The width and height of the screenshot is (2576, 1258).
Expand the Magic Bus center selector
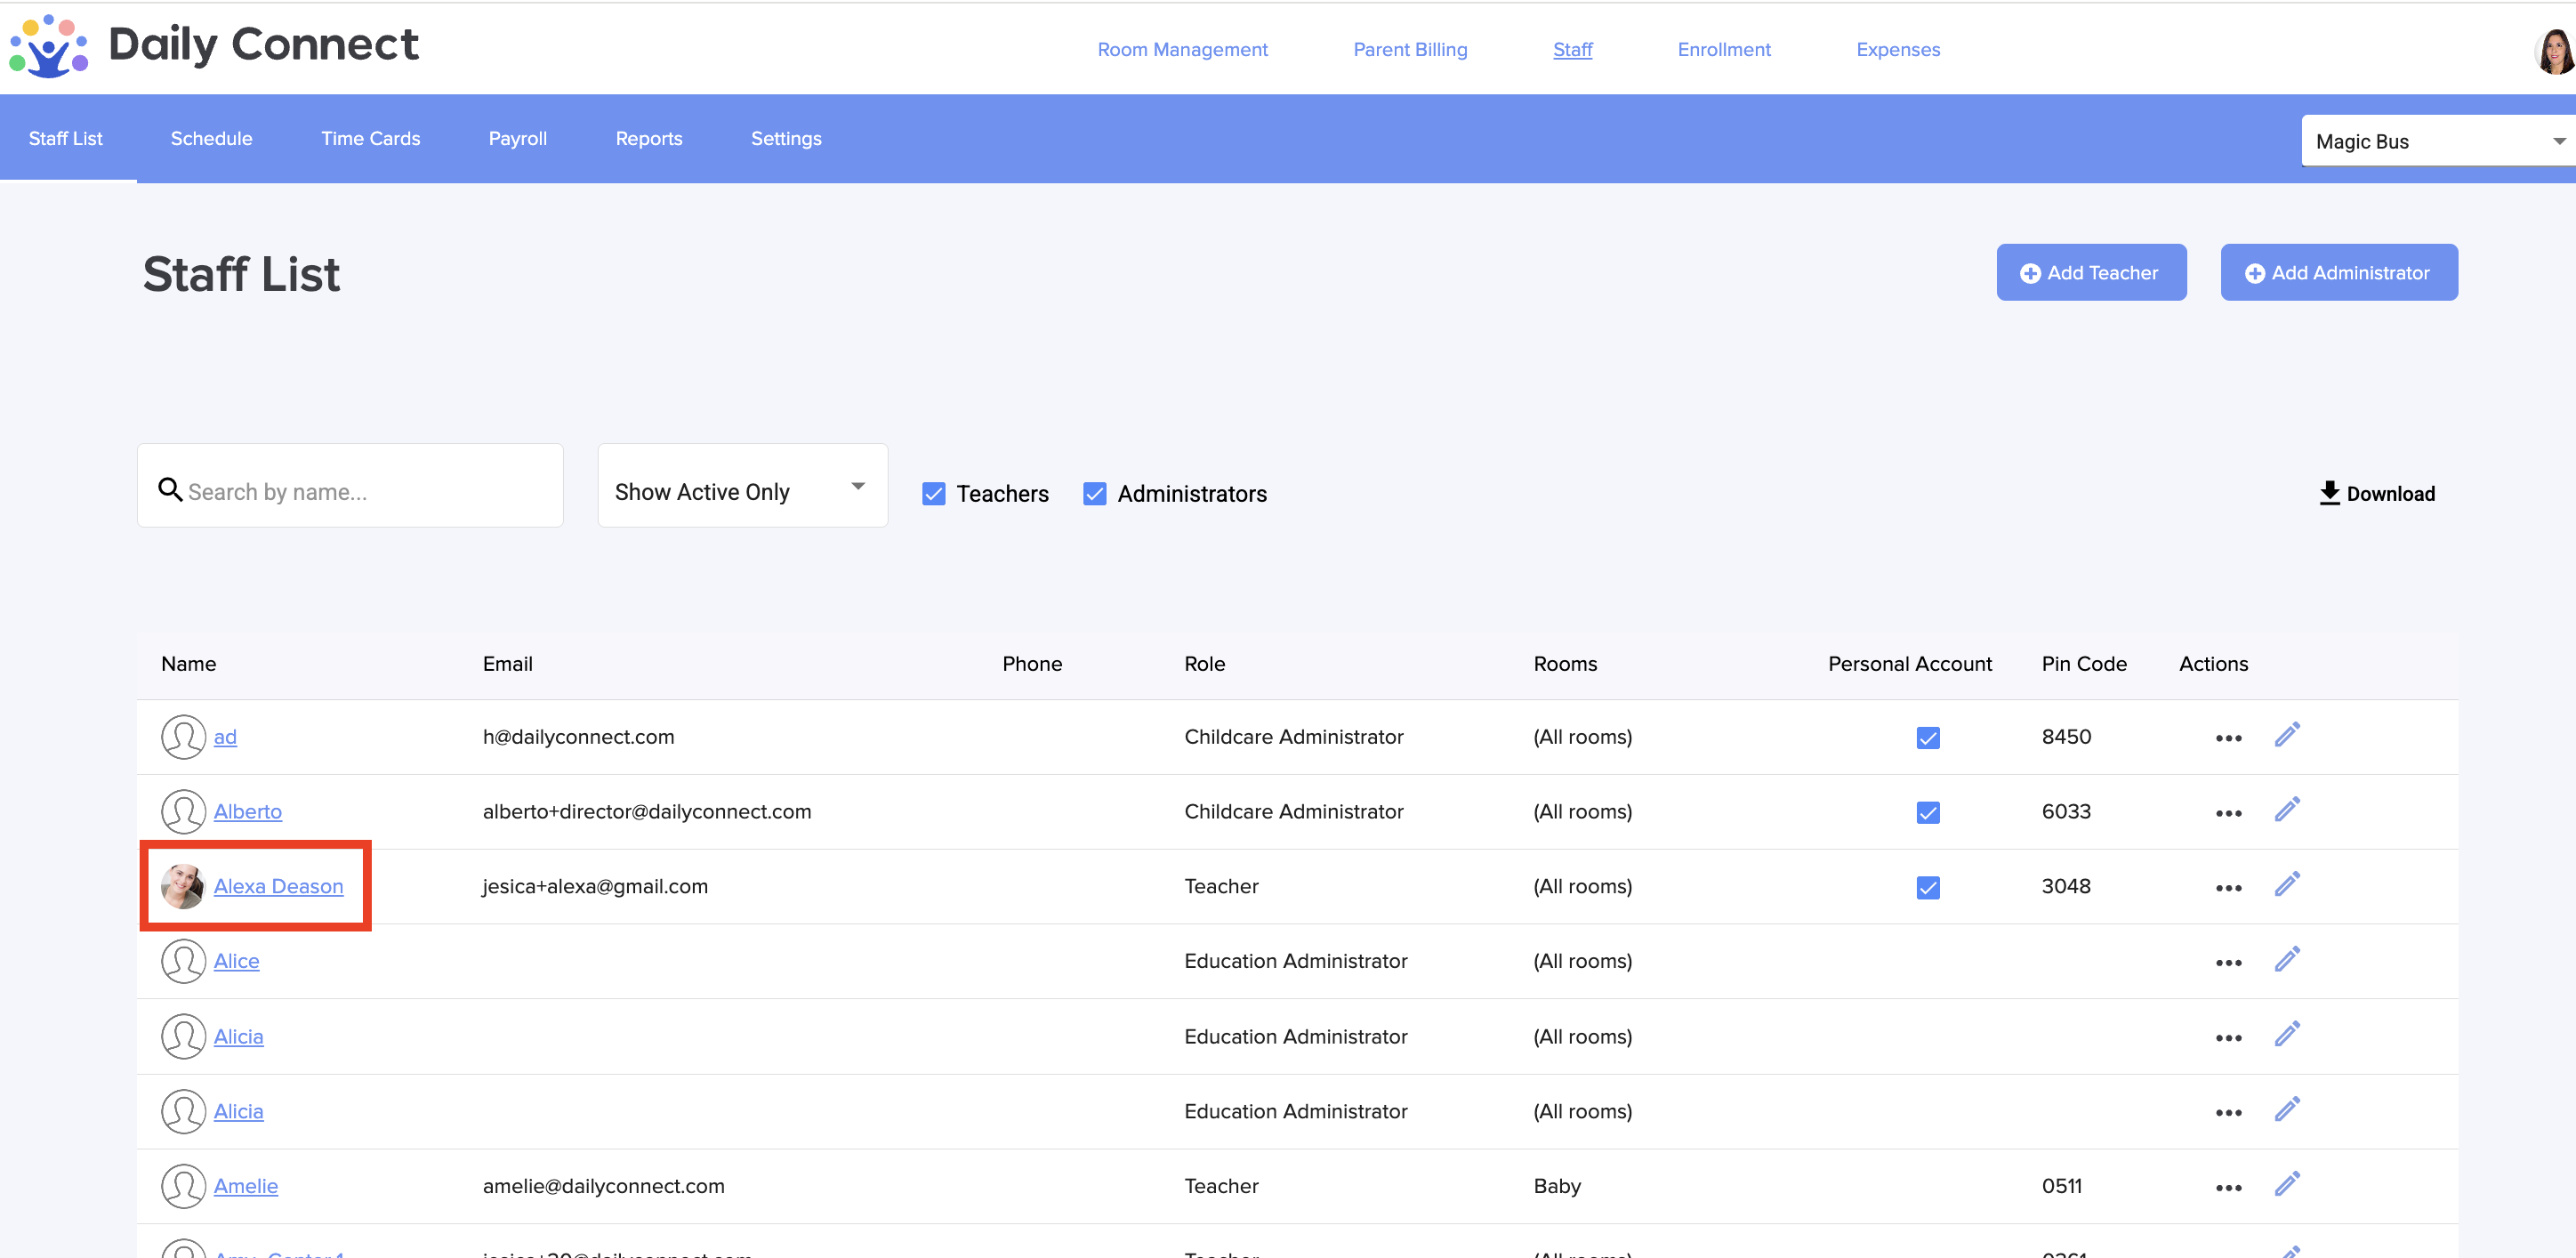pos(2437,141)
